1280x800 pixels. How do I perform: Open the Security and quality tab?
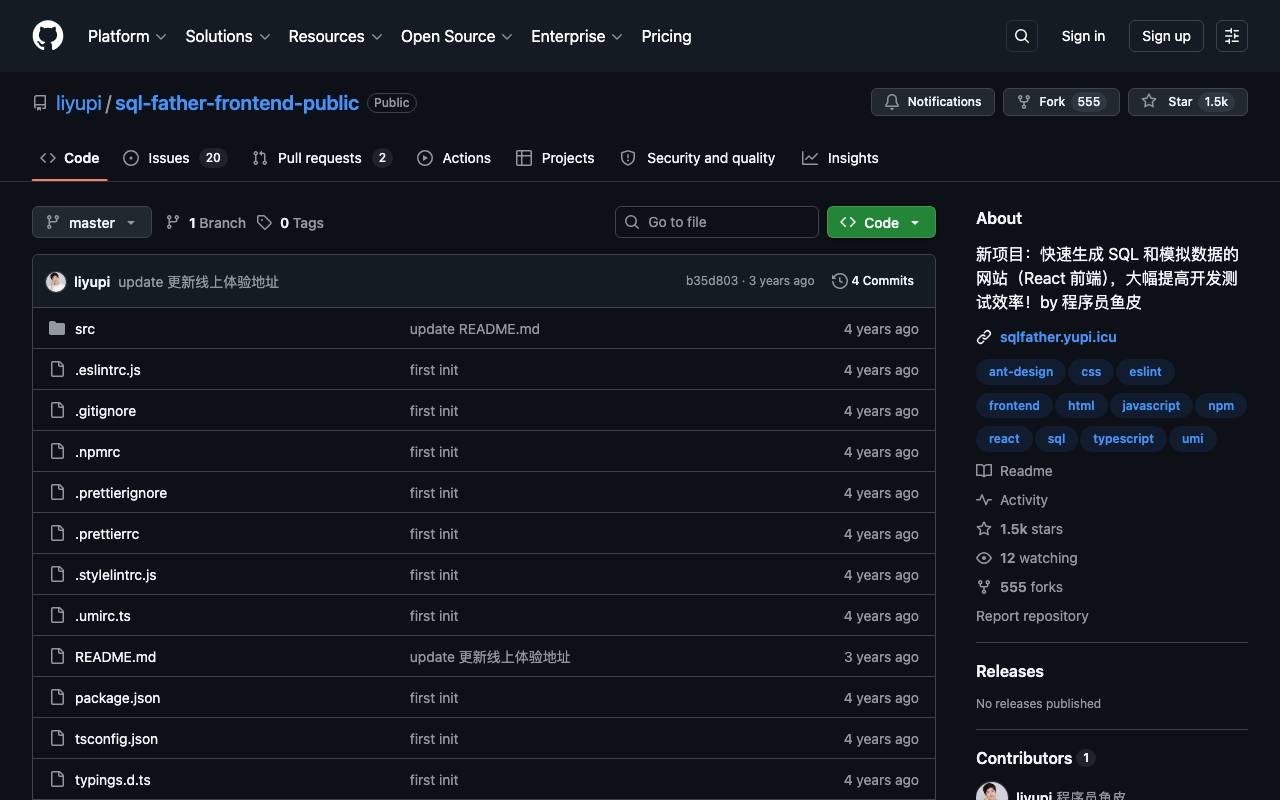(698, 158)
